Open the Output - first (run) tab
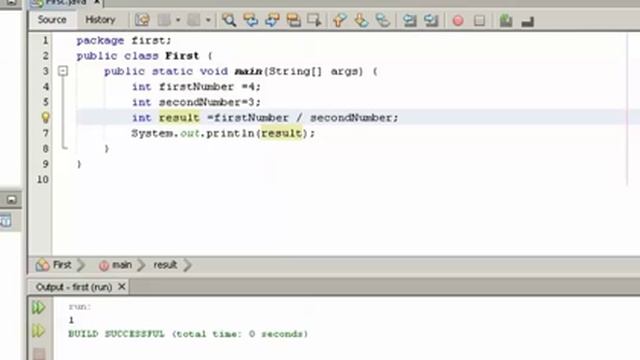This screenshot has width=640, height=360. (74, 287)
